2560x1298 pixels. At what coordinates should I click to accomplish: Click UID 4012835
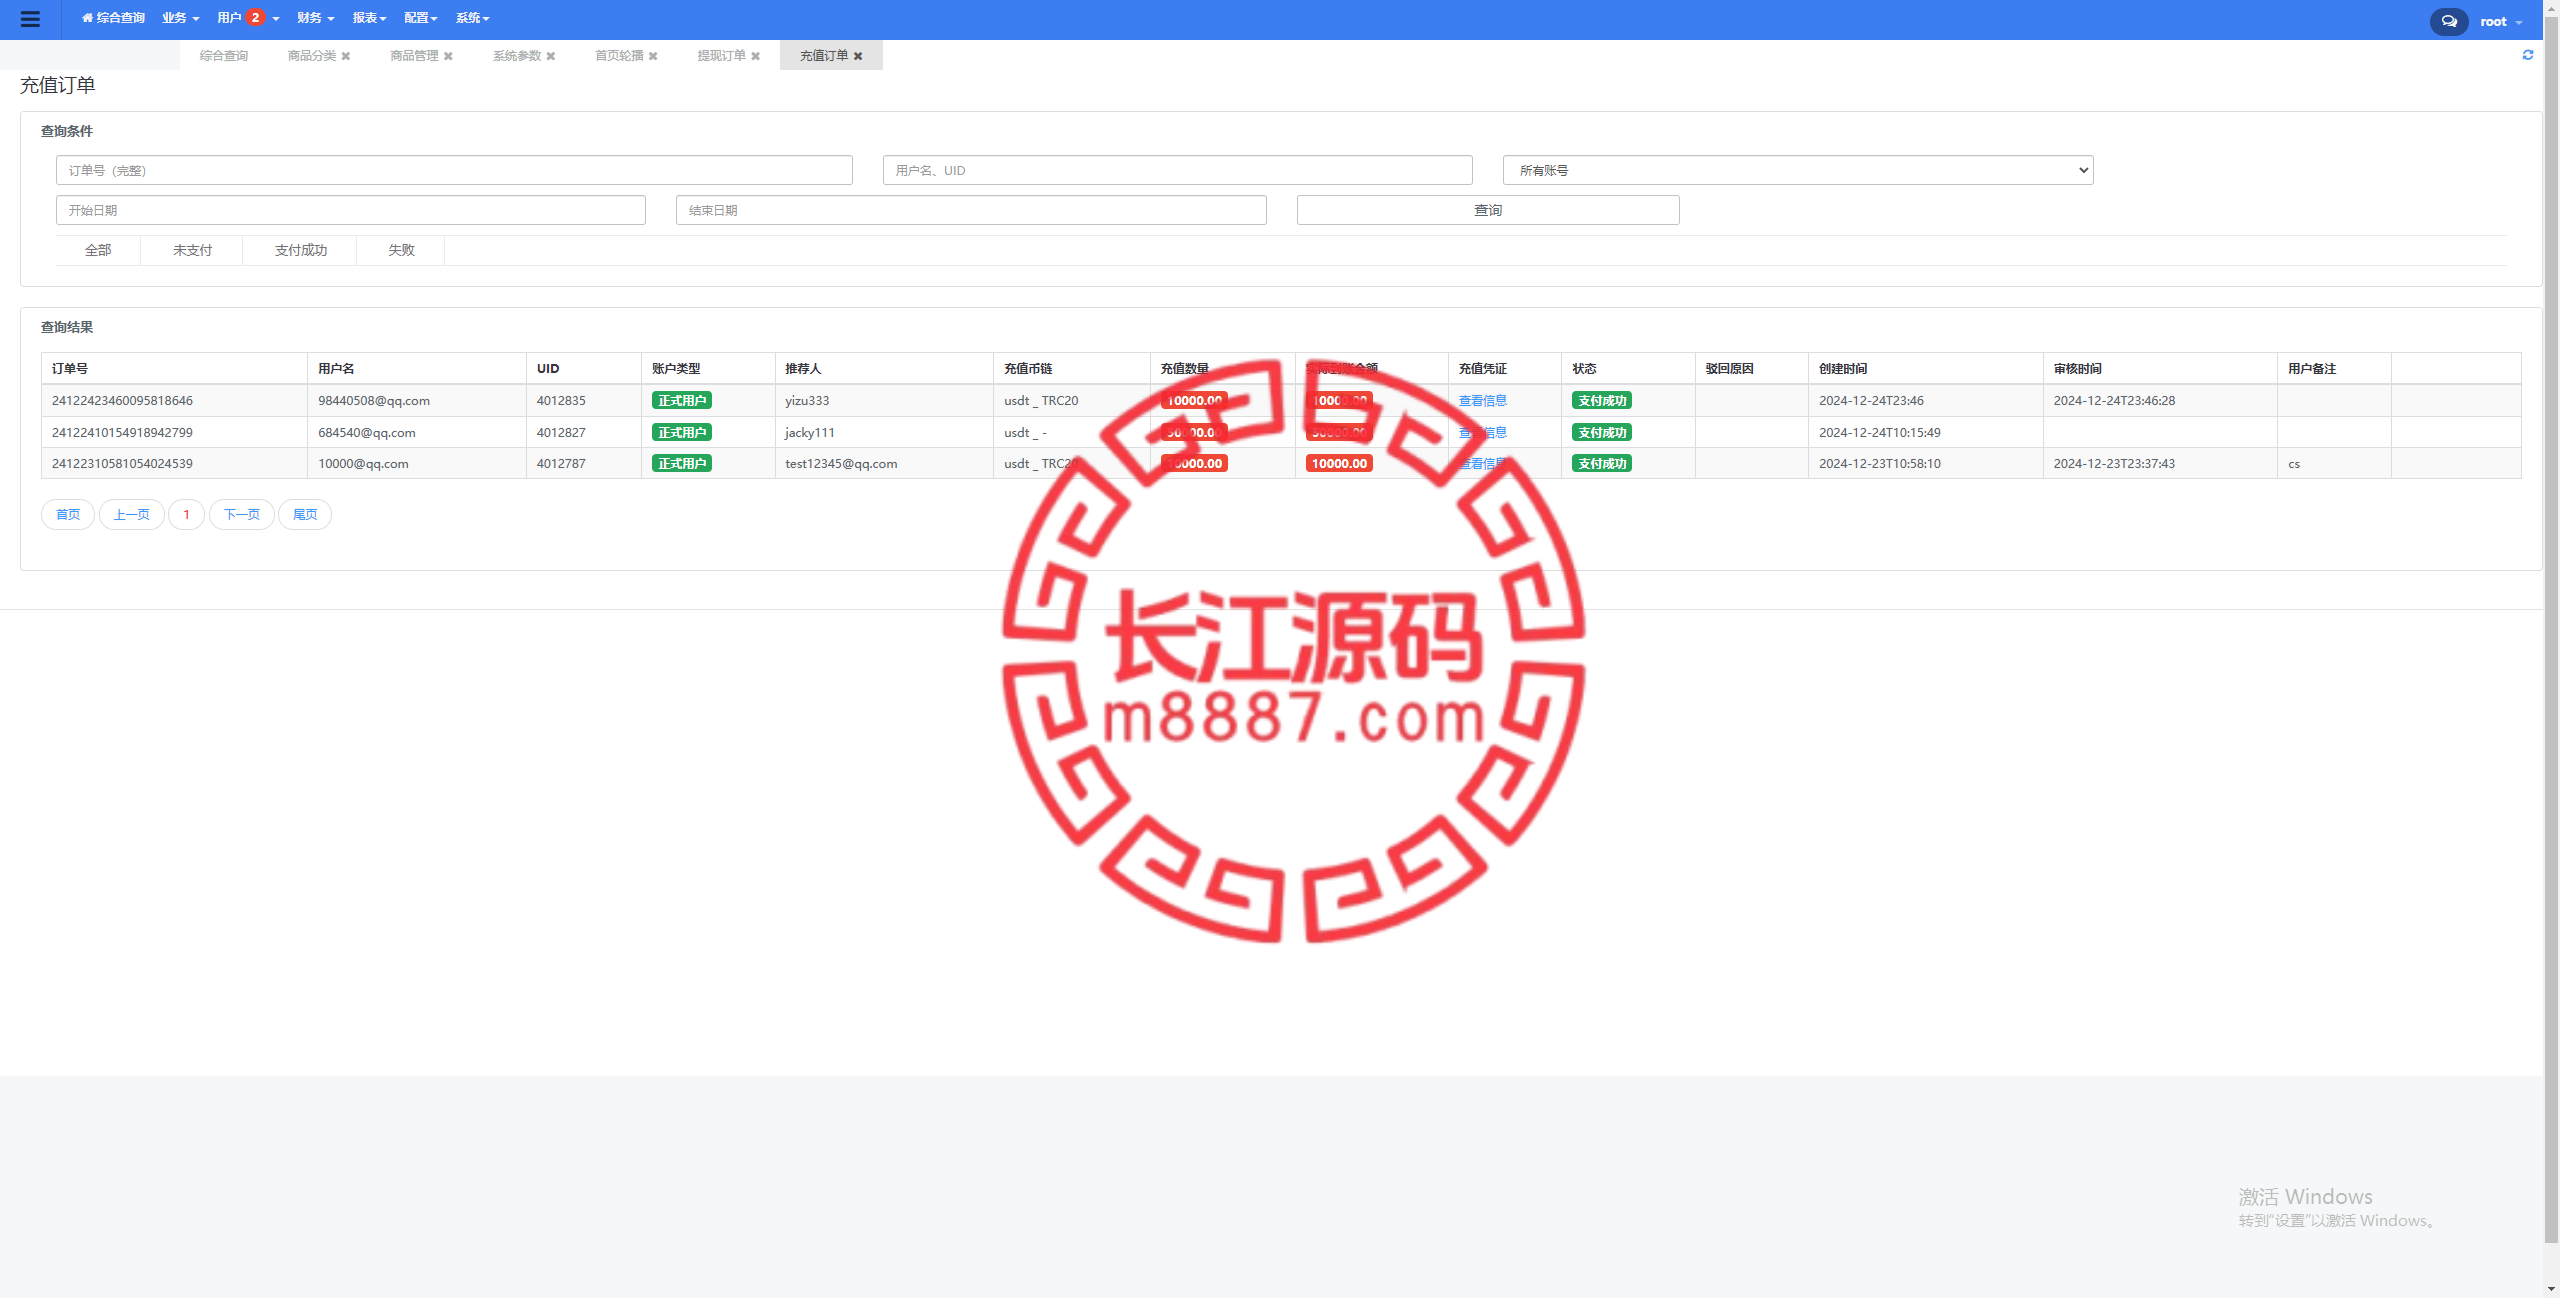[x=561, y=401]
